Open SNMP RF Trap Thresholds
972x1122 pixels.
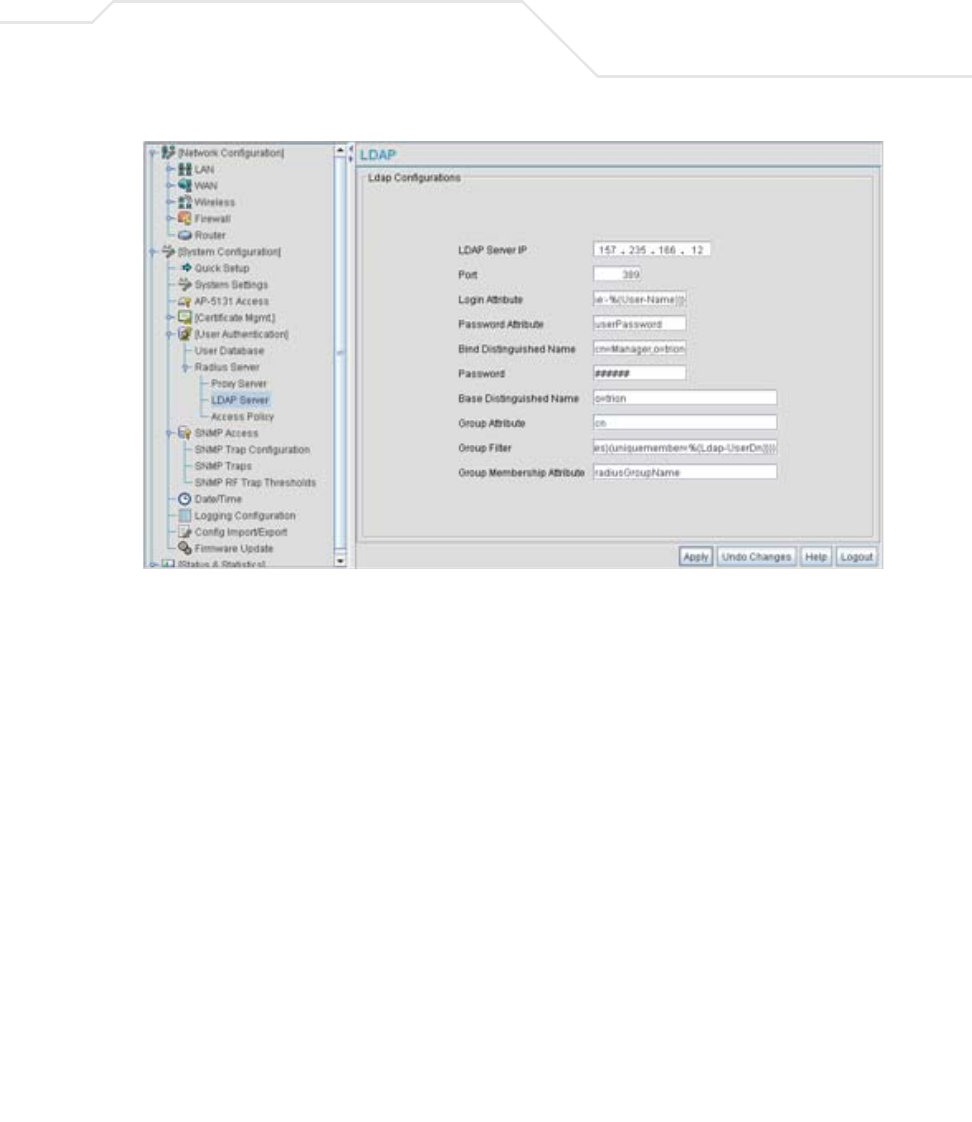point(255,482)
